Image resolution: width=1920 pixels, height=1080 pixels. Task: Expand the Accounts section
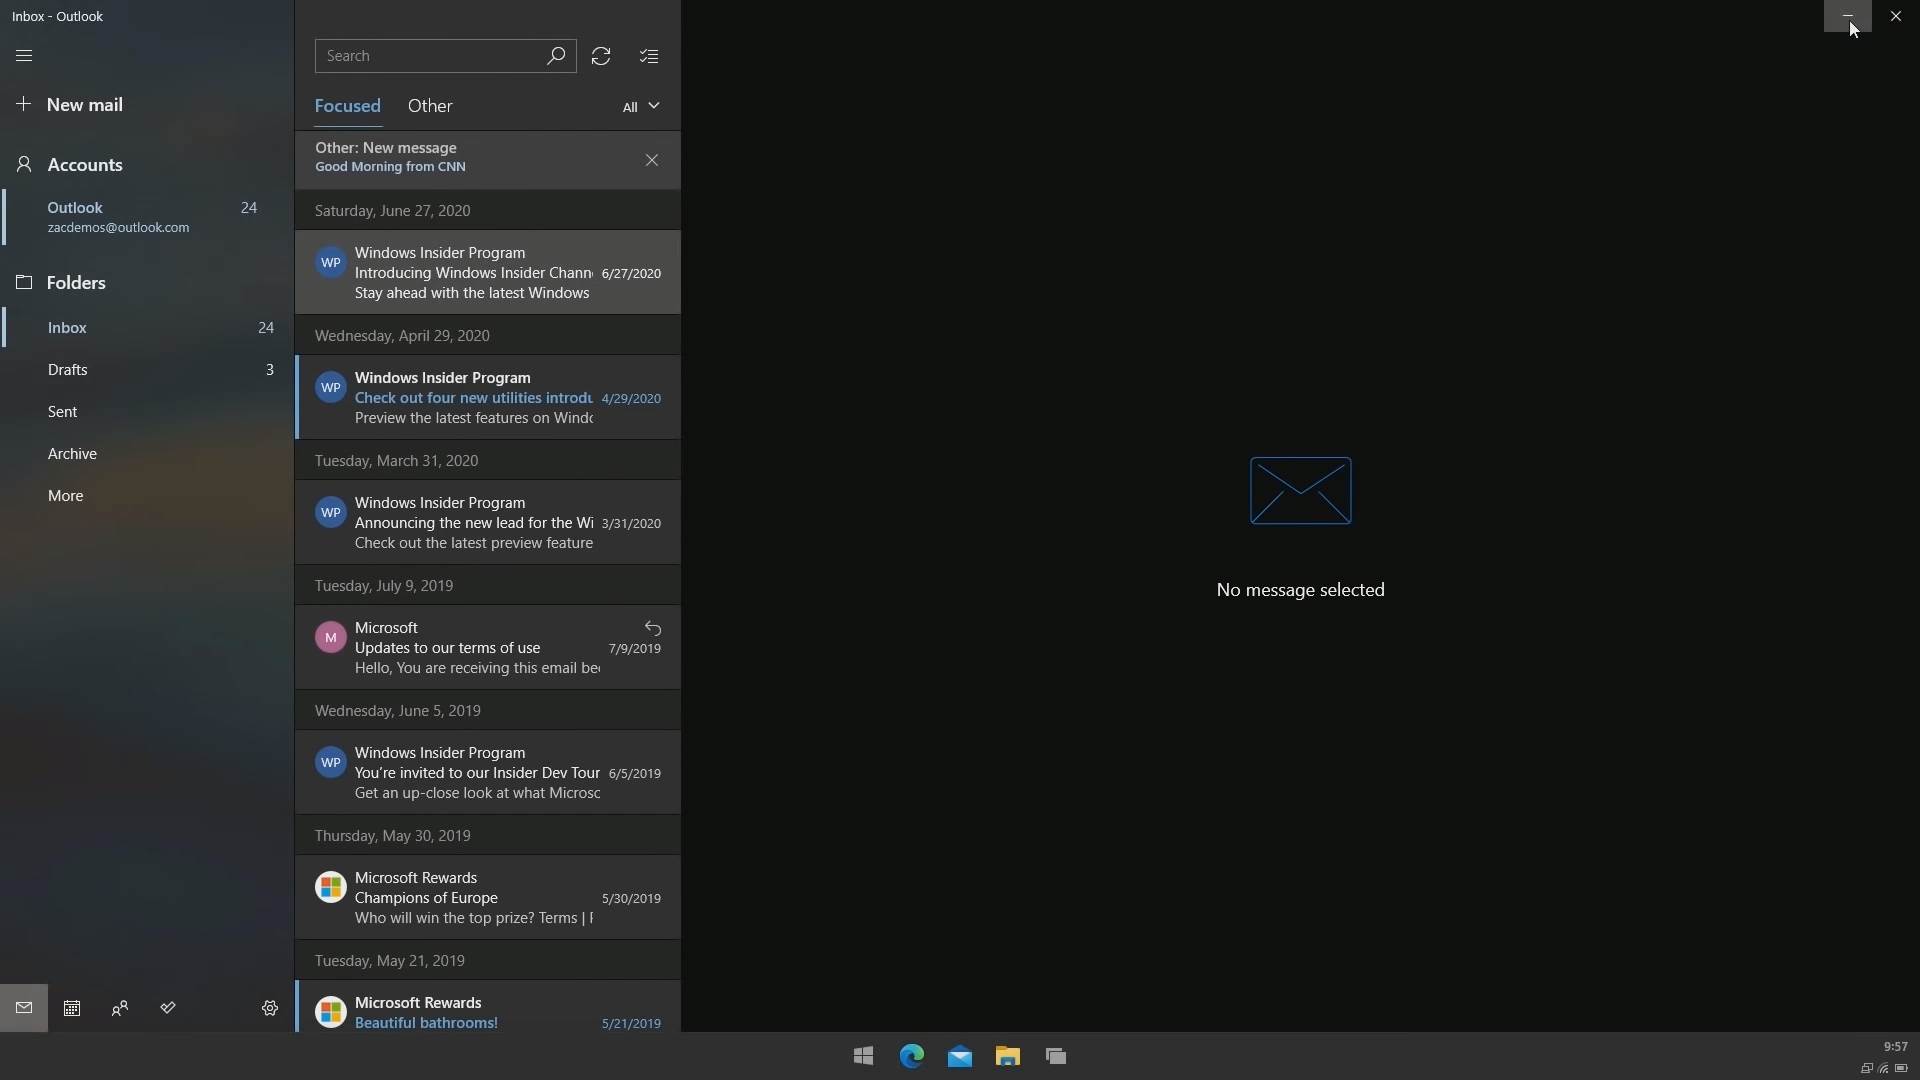[x=82, y=164]
